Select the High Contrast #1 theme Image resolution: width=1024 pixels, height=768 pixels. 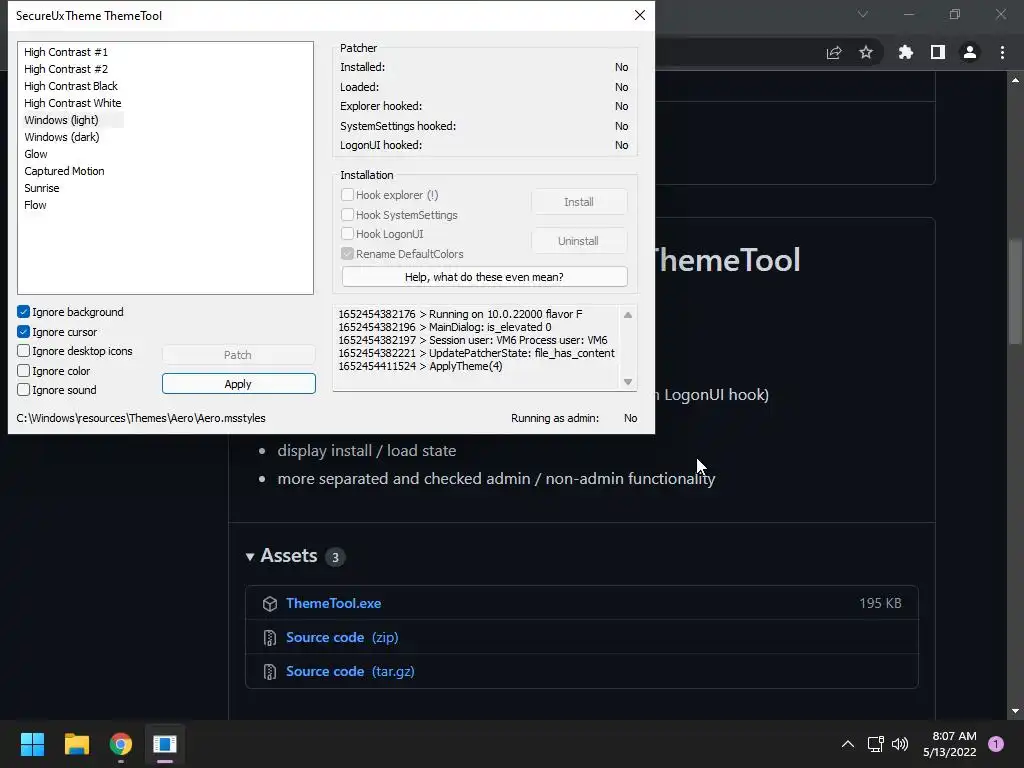66,52
